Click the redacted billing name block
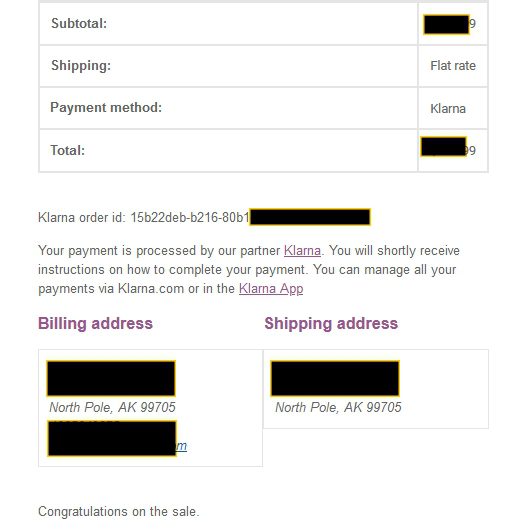The width and height of the screenshot is (531, 529). click(x=111, y=378)
